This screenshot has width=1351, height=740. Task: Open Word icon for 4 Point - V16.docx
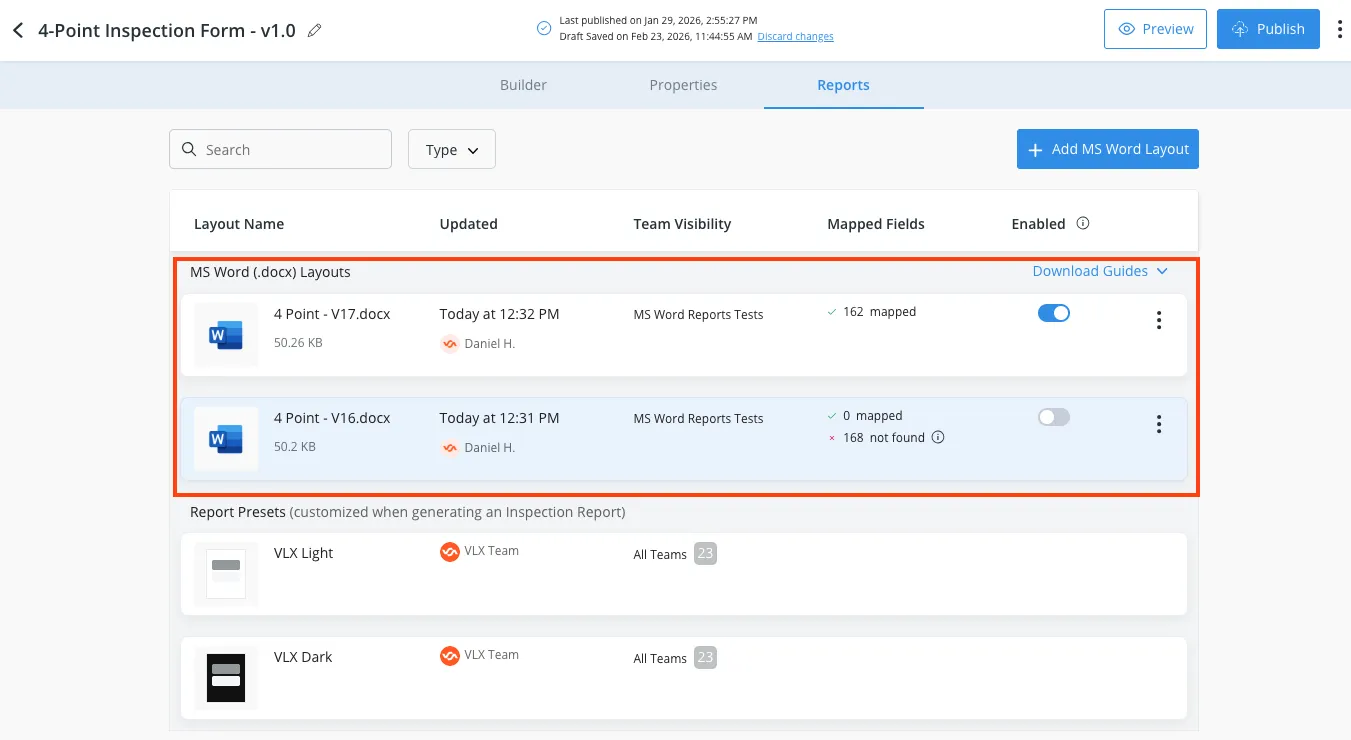point(226,439)
